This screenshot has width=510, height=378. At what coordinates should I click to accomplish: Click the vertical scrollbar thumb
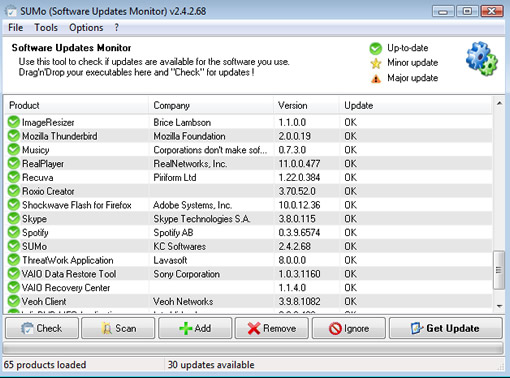pos(499,270)
